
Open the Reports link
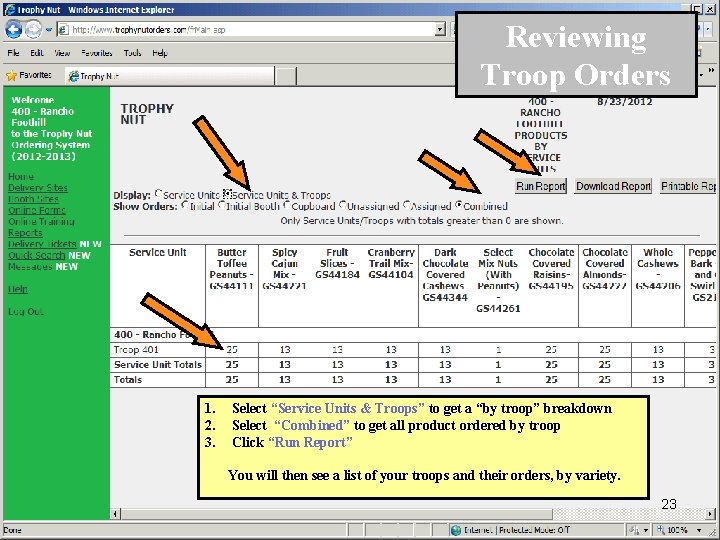tap(25, 233)
